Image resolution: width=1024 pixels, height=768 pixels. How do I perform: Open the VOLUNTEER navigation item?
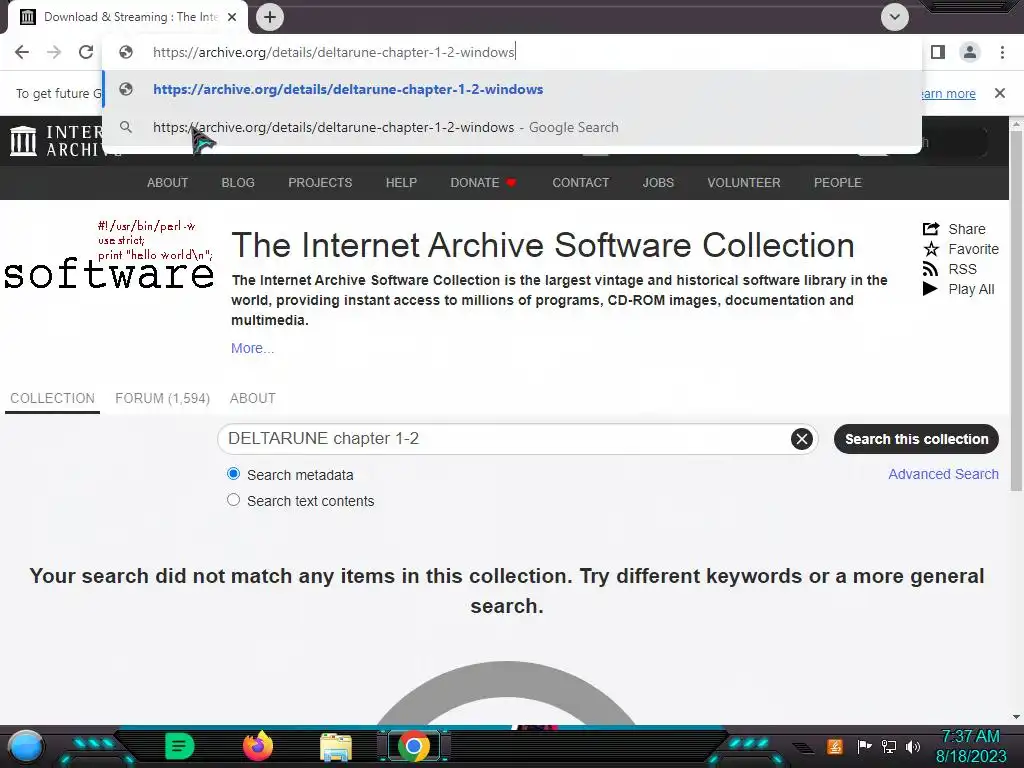click(x=744, y=183)
